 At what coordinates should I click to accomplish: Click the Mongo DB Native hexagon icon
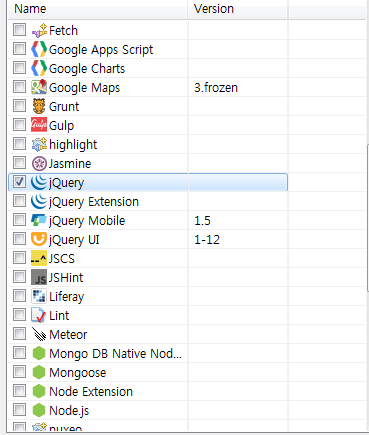39,353
